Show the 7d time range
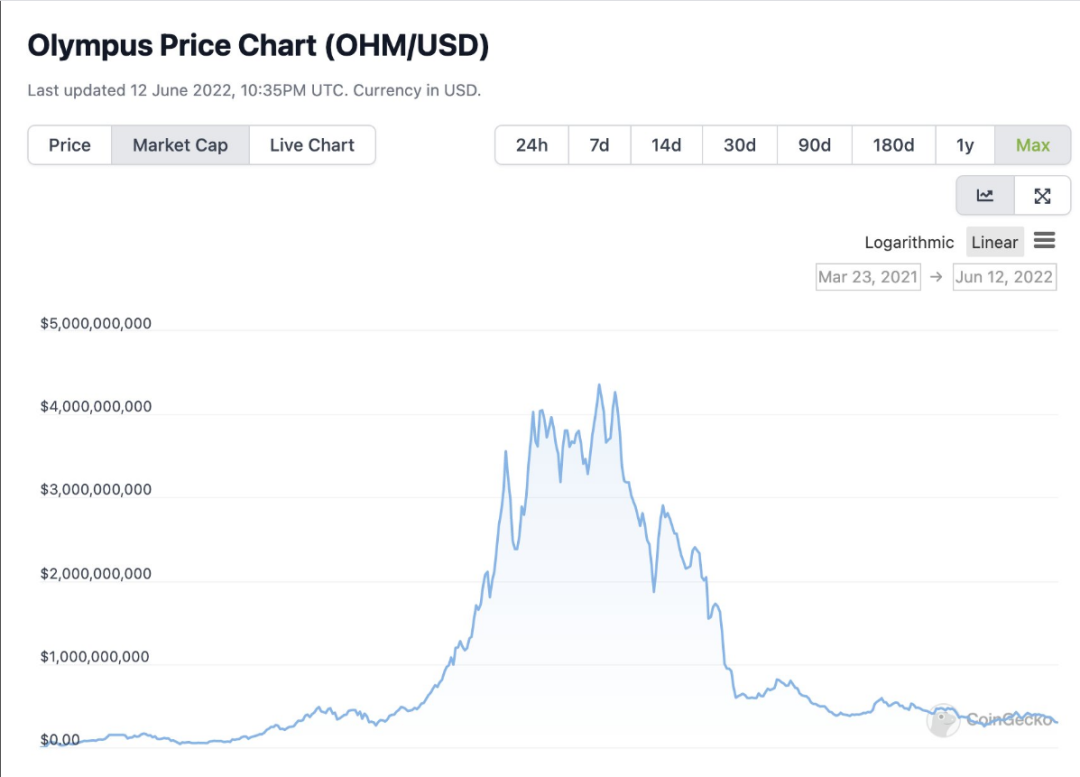This screenshot has height=777, width=1080. 599,145
